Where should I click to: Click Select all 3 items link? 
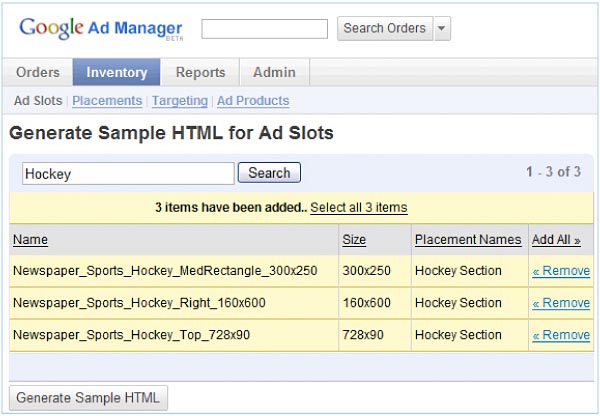[x=359, y=207]
